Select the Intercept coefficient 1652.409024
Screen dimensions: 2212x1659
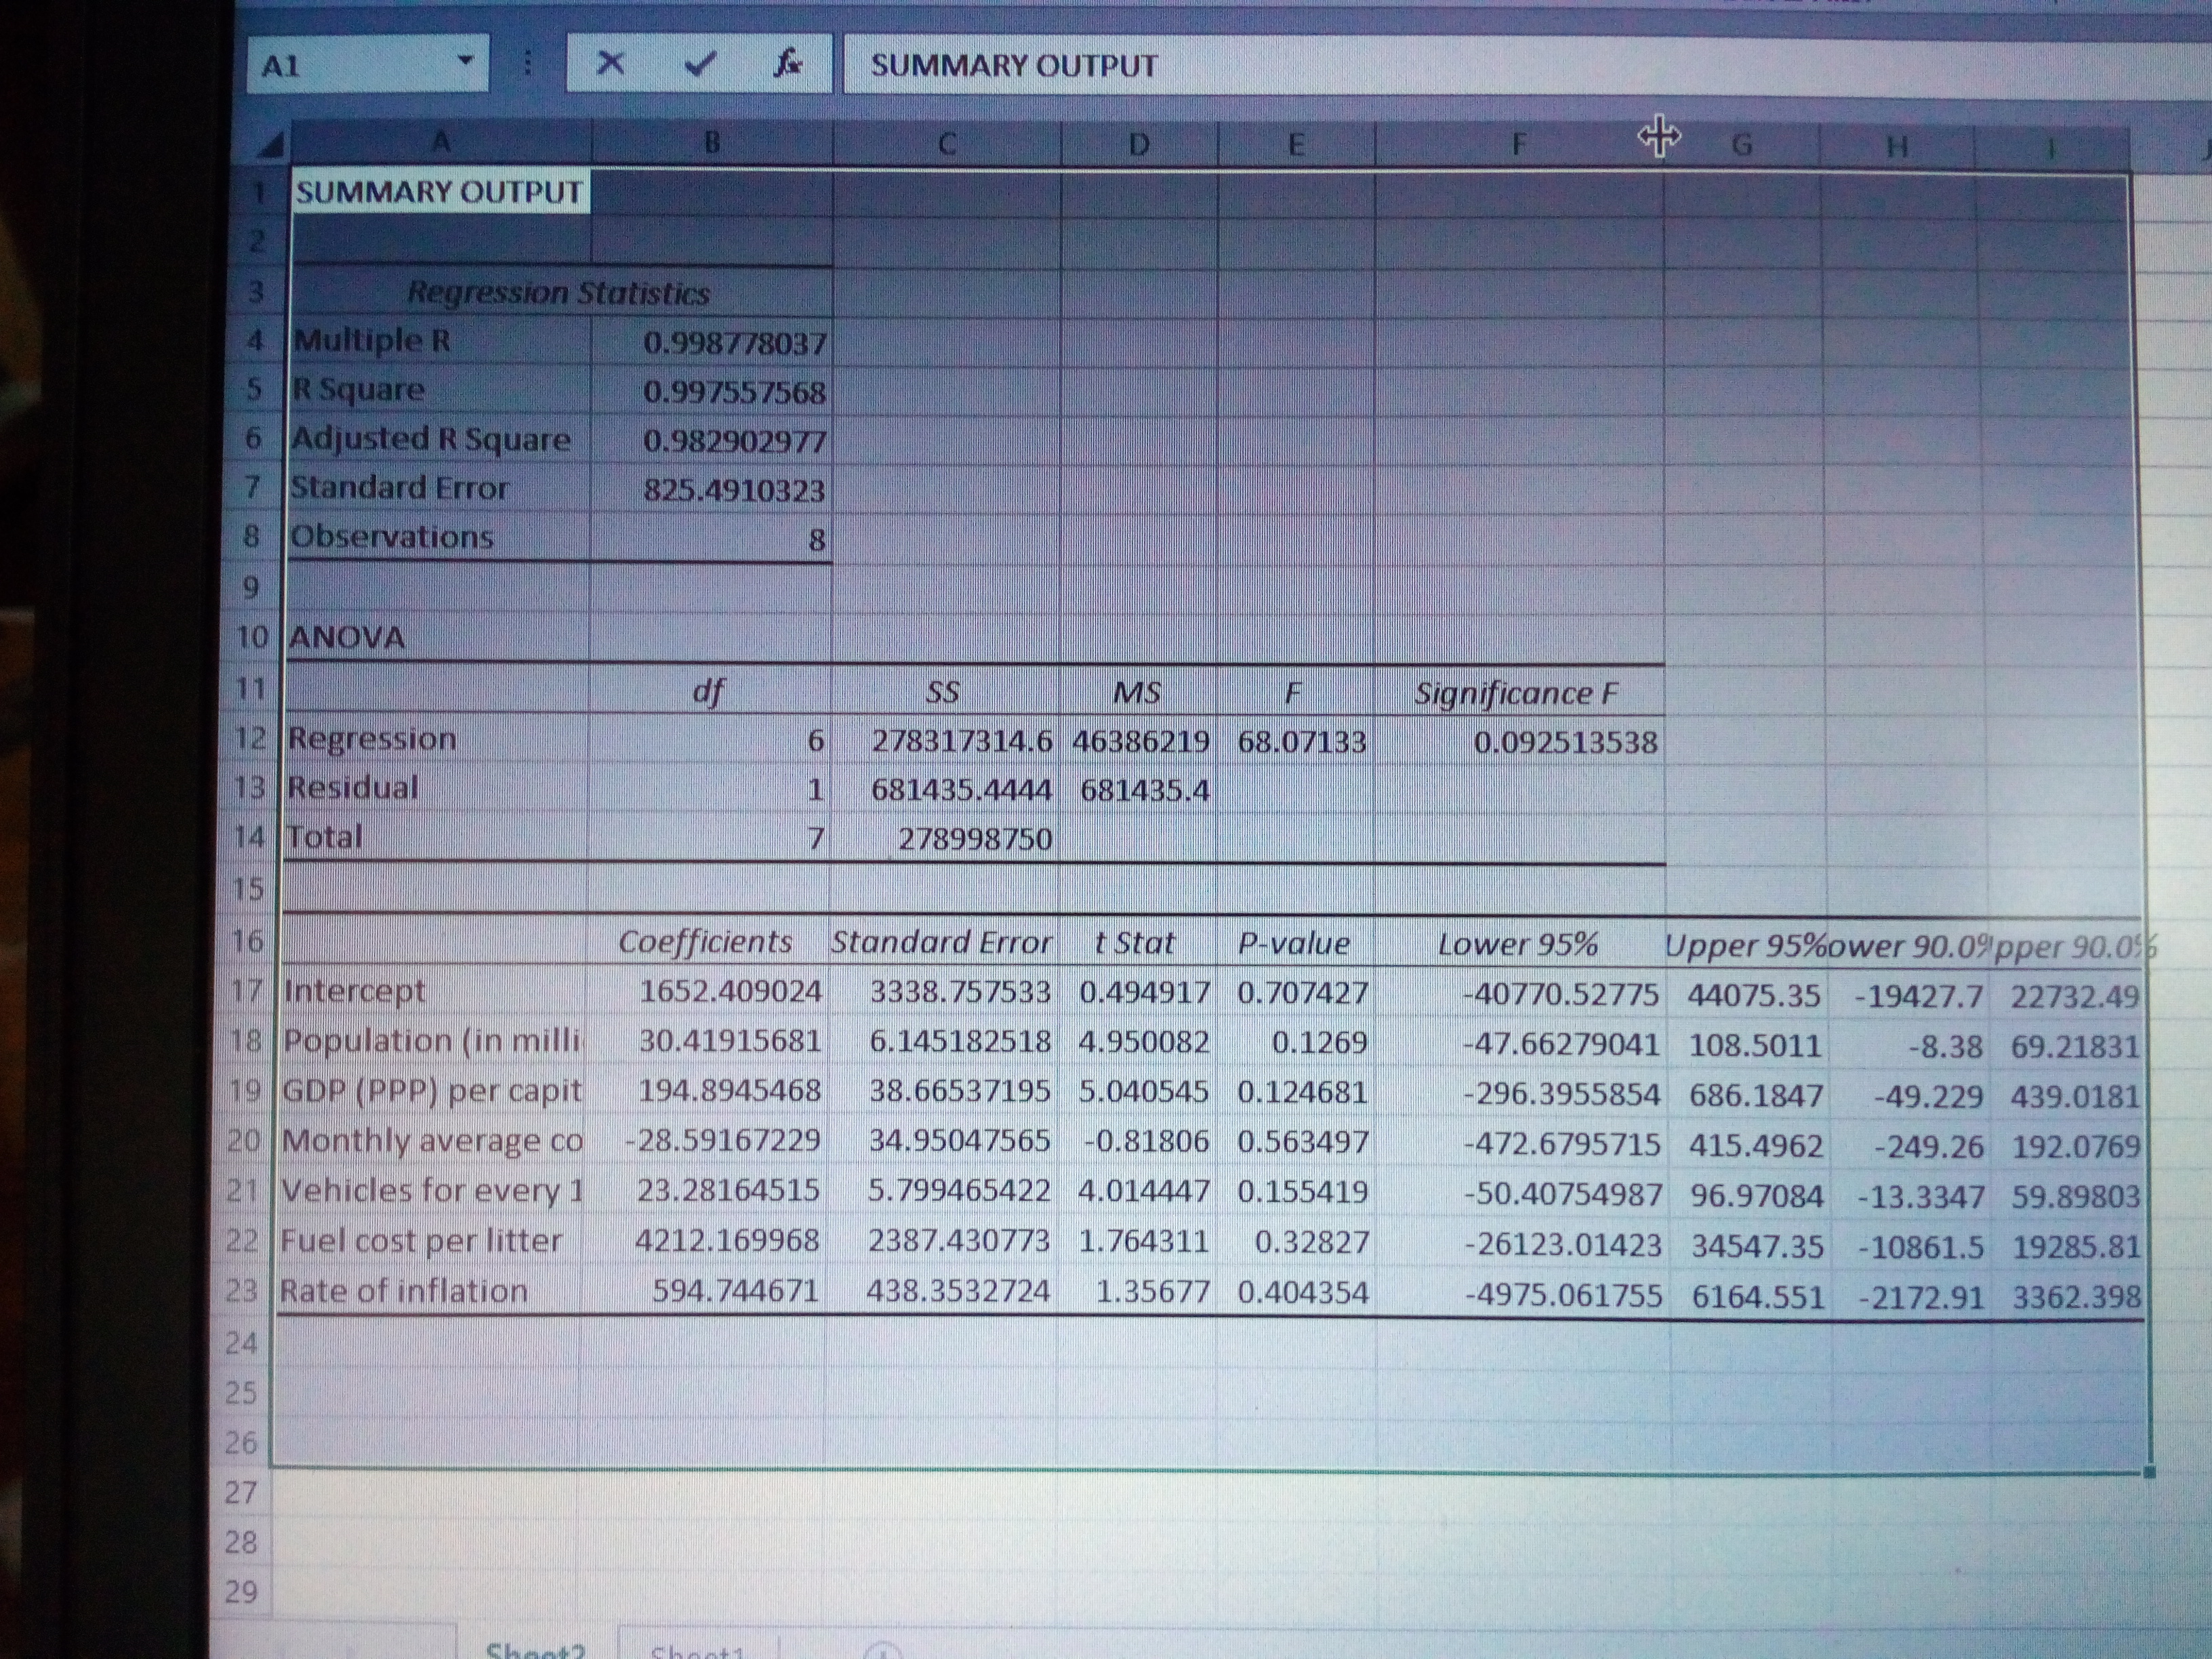coord(731,991)
